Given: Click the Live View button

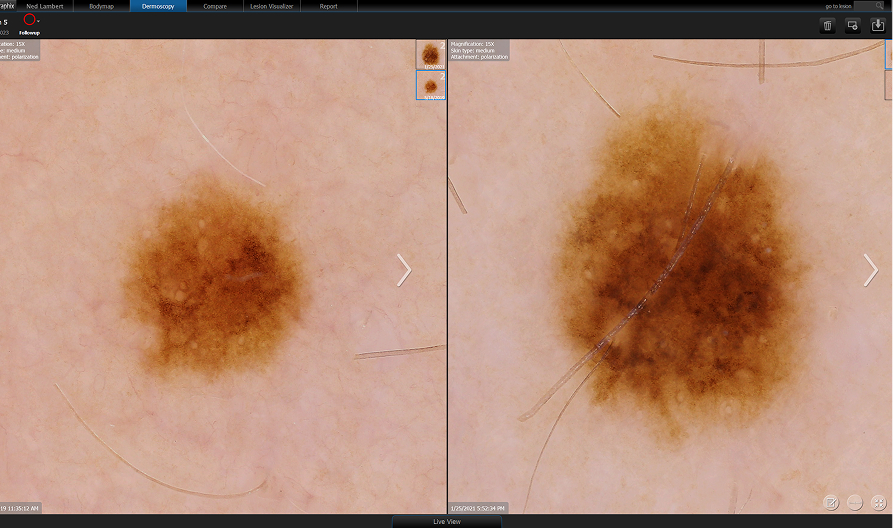Looking at the screenshot, I should click(x=446, y=521).
